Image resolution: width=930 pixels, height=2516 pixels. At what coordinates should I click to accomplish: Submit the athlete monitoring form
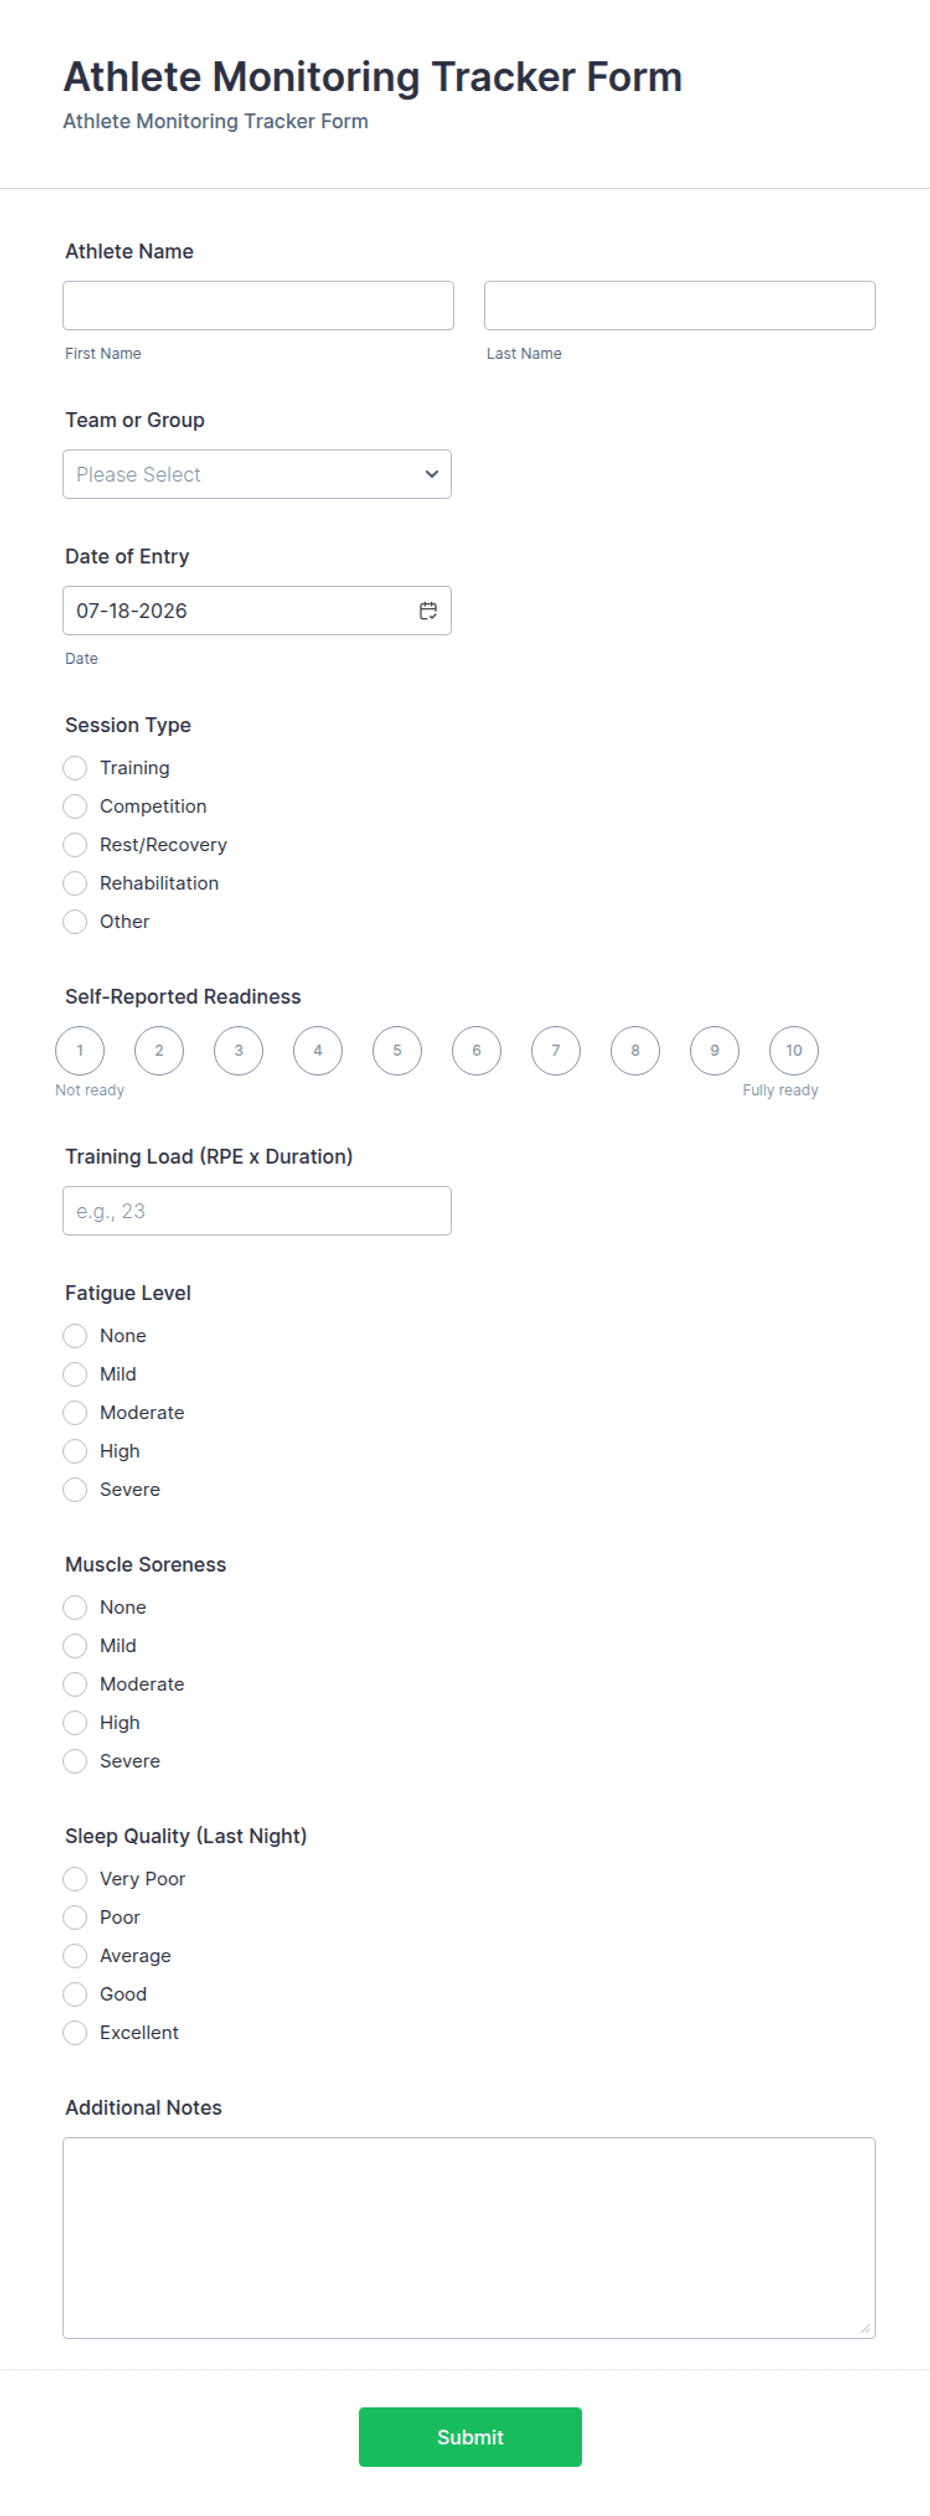[x=470, y=2438]
